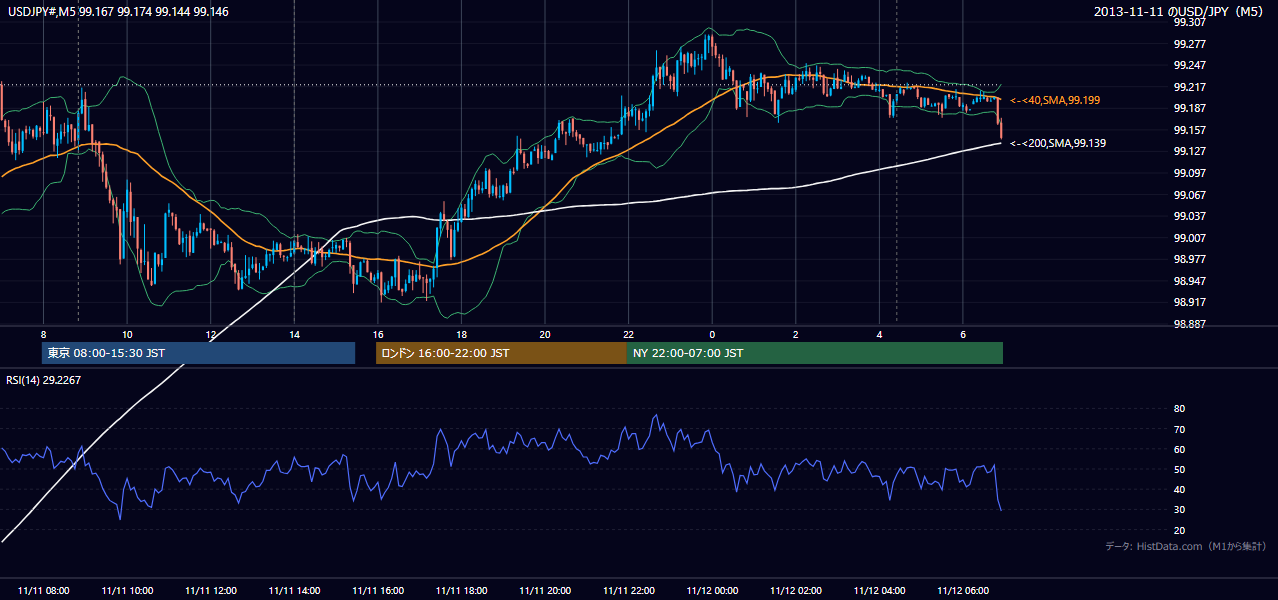Click hour label 22 under price chart
The height and width of the screenshot is (600, 1278).
click(x=628, y=334)
